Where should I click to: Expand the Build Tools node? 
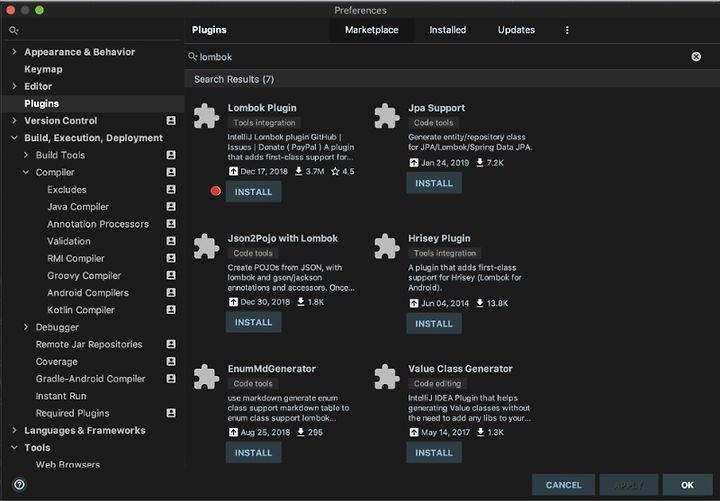pyautogui.click(x=26, y=155)
